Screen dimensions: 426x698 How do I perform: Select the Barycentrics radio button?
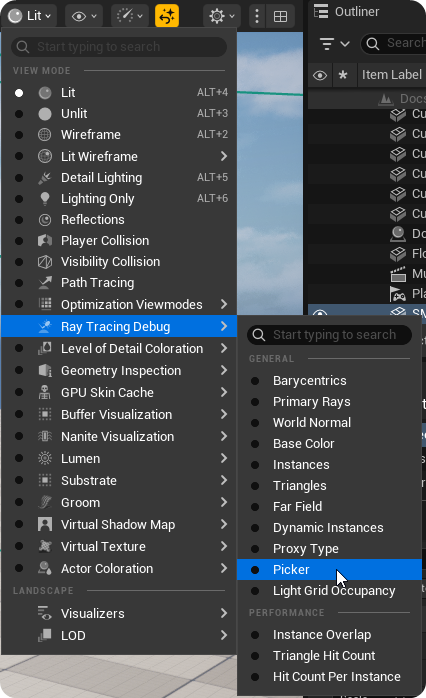point(255,381)
